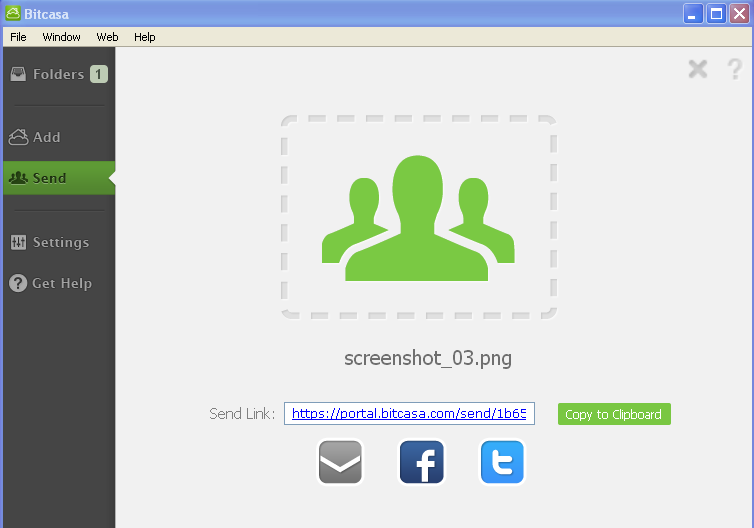Open the Window menu
The height and width of the screenshot is (528, 754).
pos(61,37)
